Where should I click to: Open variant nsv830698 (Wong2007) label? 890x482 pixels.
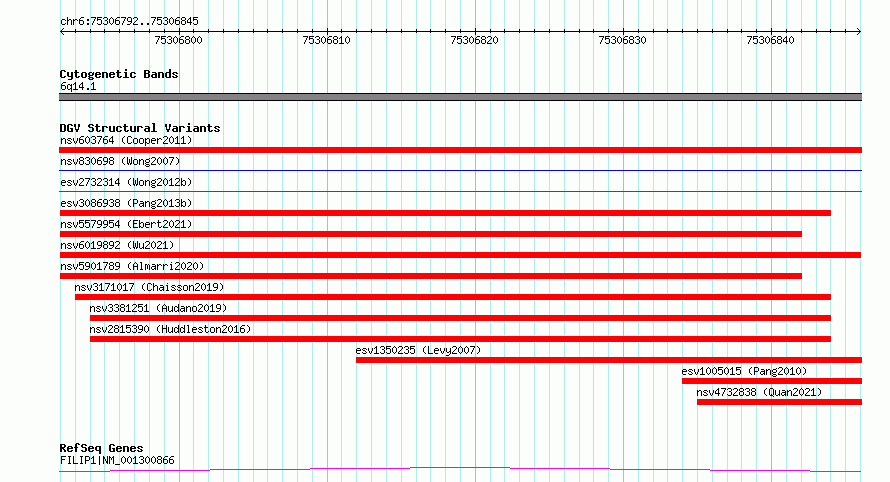click(120, 161)
